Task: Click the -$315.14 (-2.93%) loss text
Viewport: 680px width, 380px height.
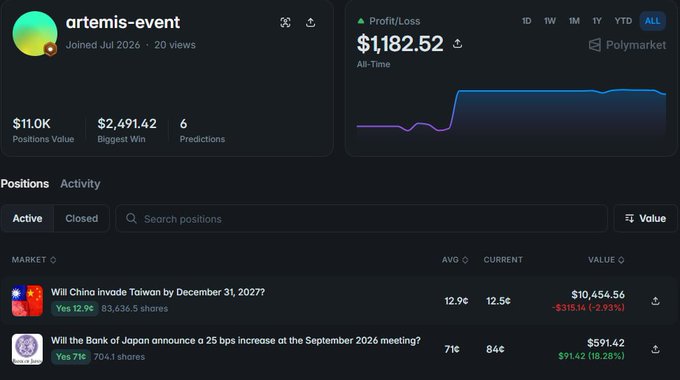Action: coord(588,308)
